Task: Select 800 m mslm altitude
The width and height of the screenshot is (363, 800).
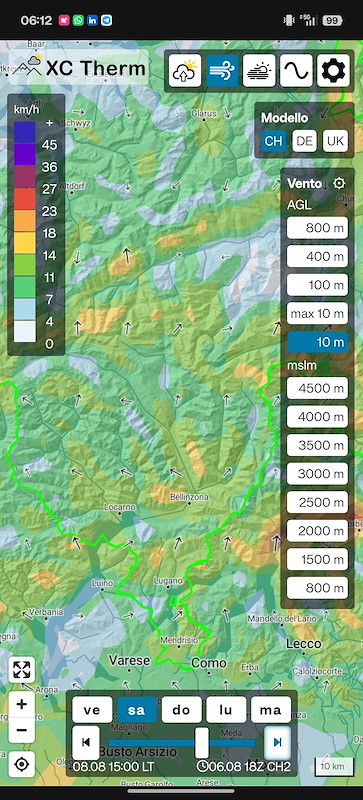Action: click(318, 588)
